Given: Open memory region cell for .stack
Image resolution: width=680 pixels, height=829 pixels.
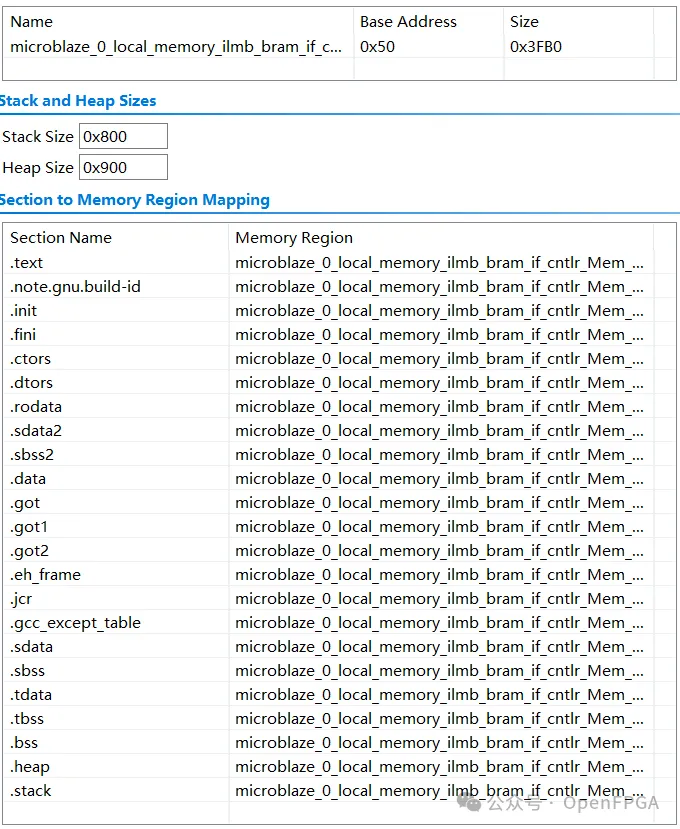Looking at the screenshot, I should pyautogui.click(x=439, y=791).
